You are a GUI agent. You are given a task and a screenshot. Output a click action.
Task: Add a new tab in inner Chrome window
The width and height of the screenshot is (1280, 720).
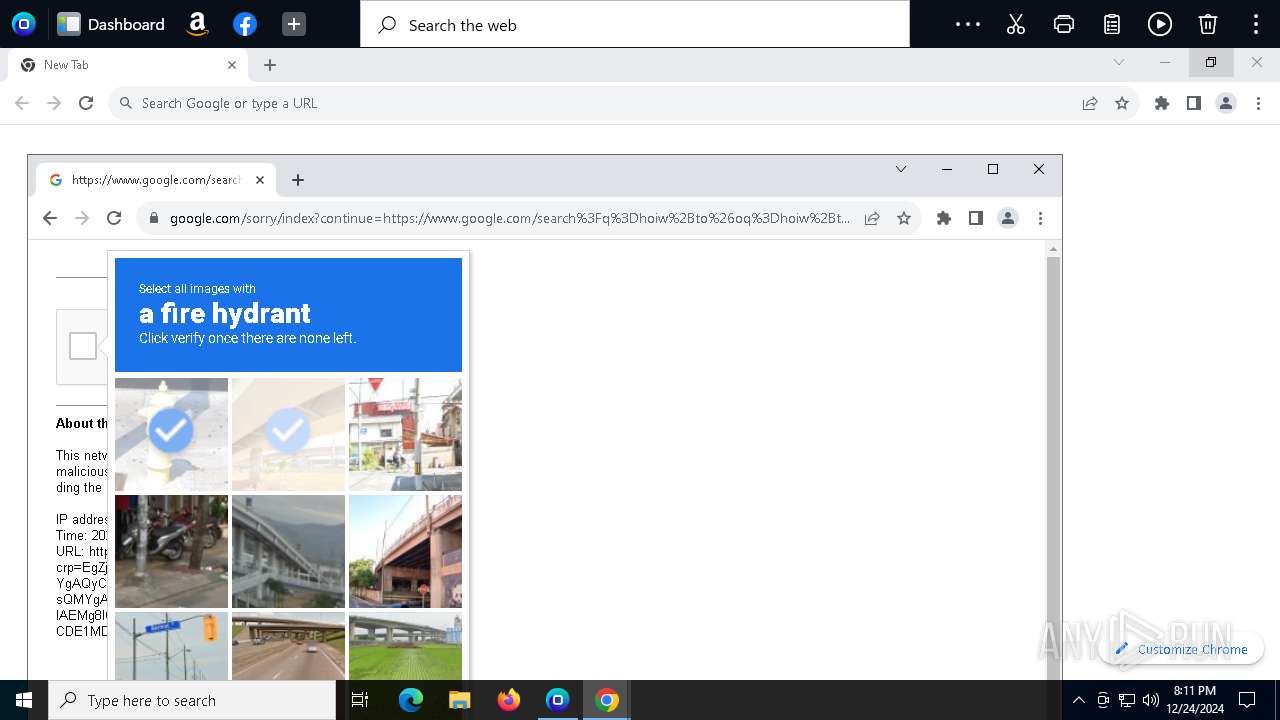click(x=298, y=180)
